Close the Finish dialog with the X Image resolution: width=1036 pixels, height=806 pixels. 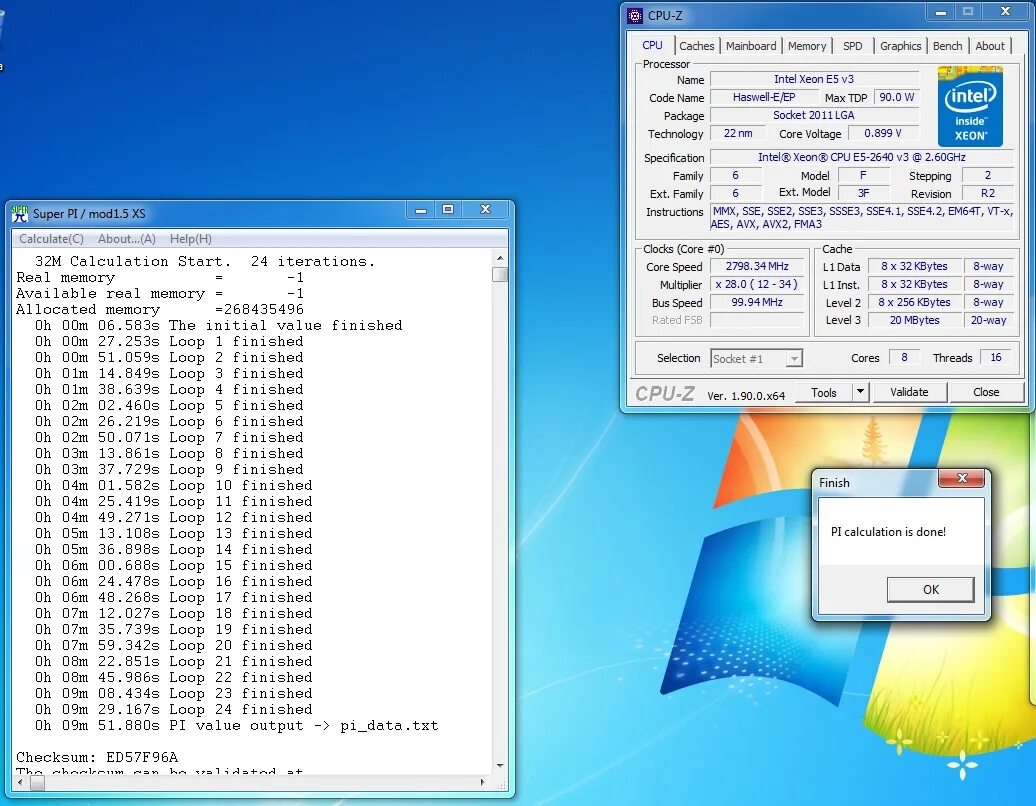coord(962,478)
